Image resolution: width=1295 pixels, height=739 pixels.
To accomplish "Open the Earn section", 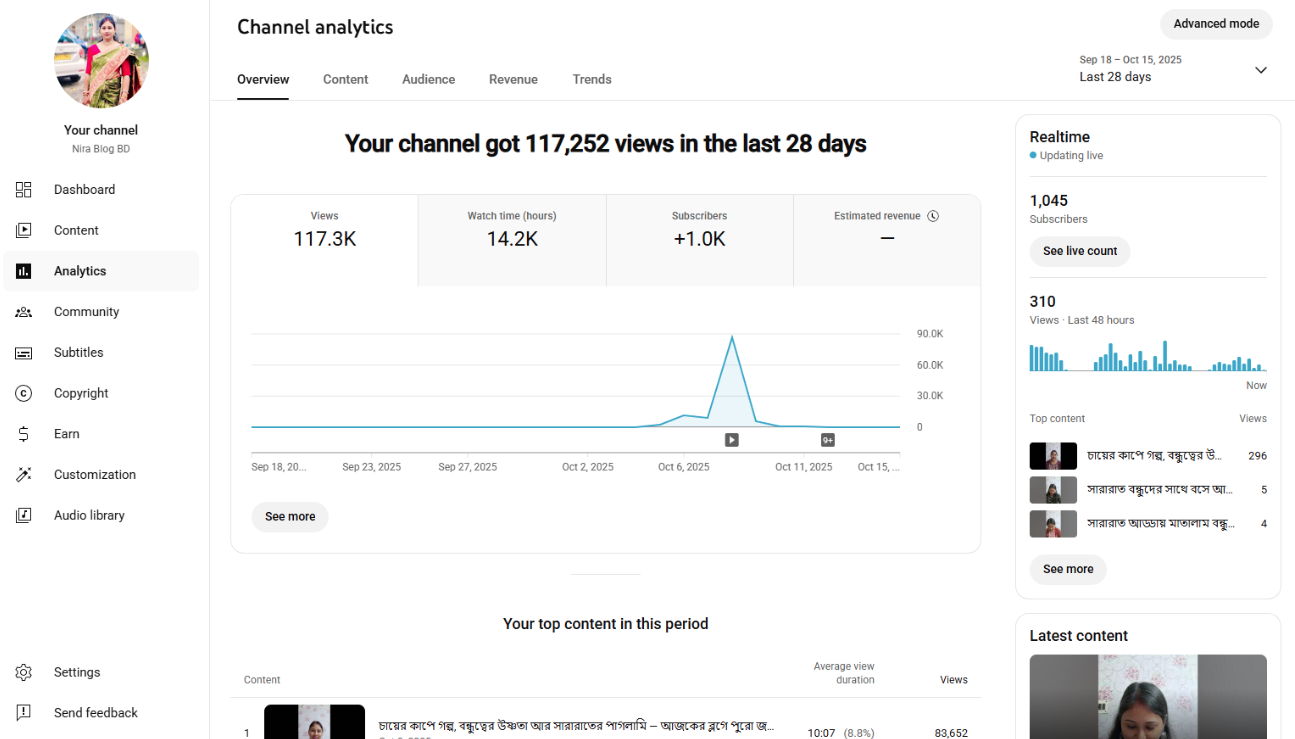I will click(66, 433).
